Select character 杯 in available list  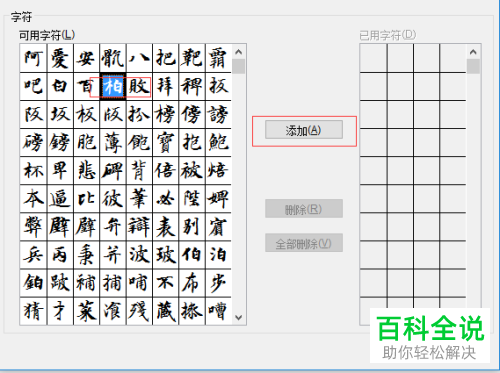(33, 171)
